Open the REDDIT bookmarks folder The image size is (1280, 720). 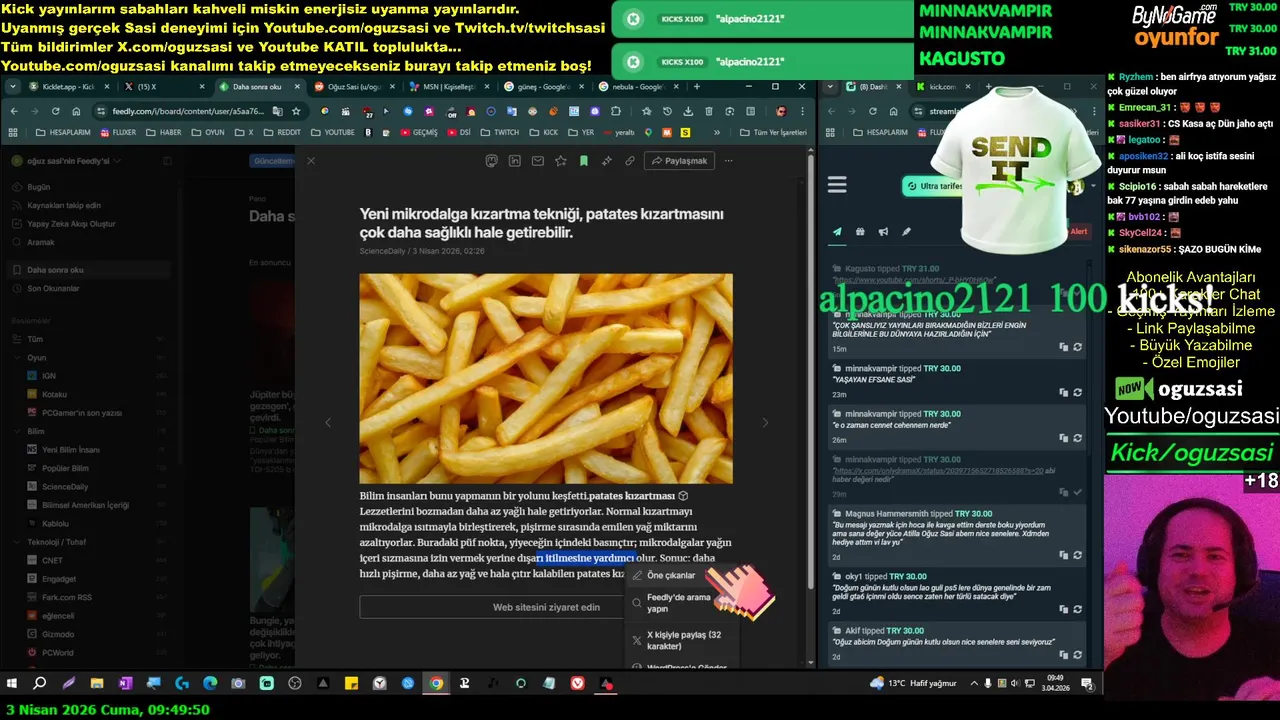281,132
